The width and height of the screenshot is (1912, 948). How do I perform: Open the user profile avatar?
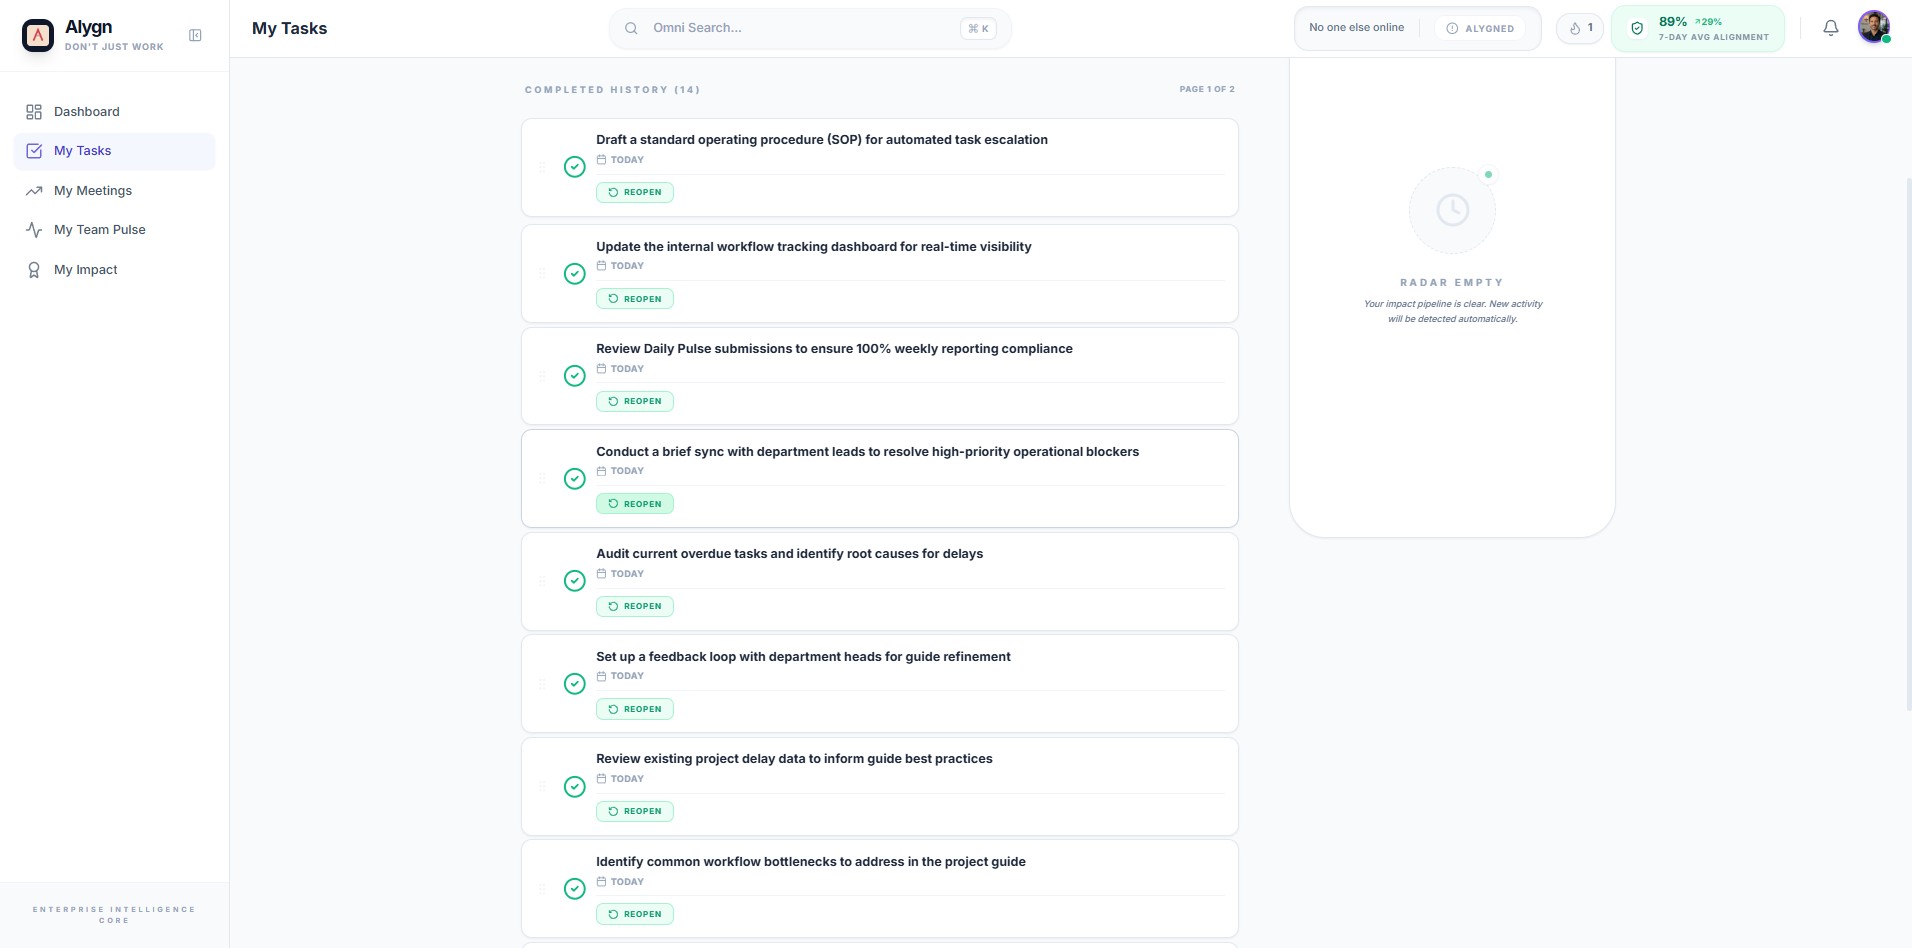(x=1874, y=27)
